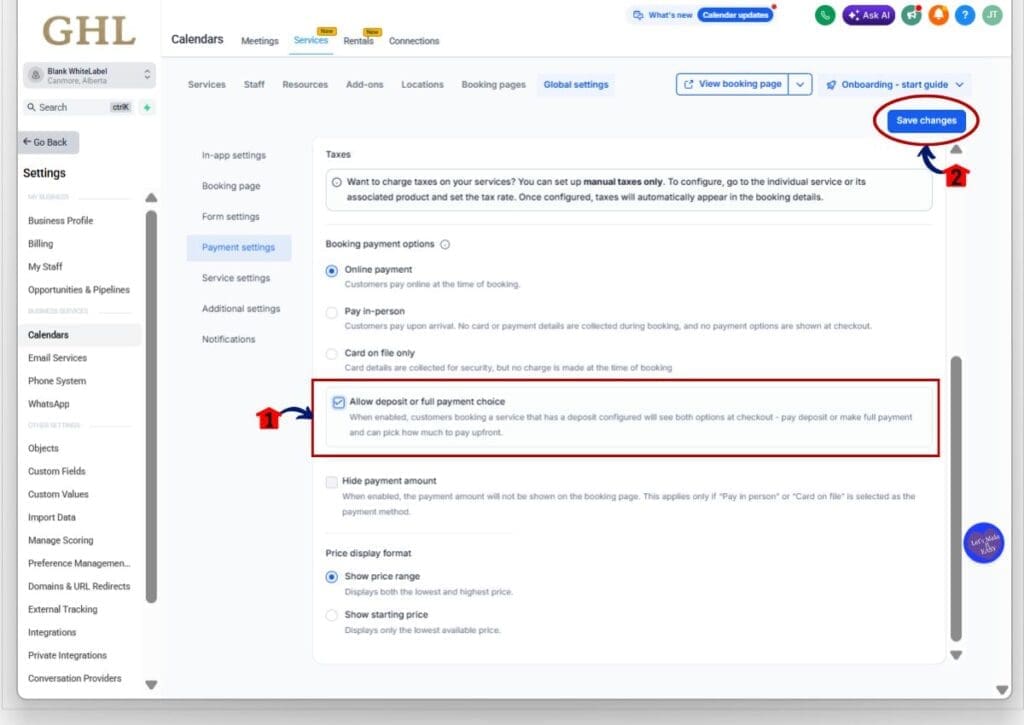Select the Global settings sub-tab
The height and width of the screenshot is (725, 1024).
click(575, 85)
